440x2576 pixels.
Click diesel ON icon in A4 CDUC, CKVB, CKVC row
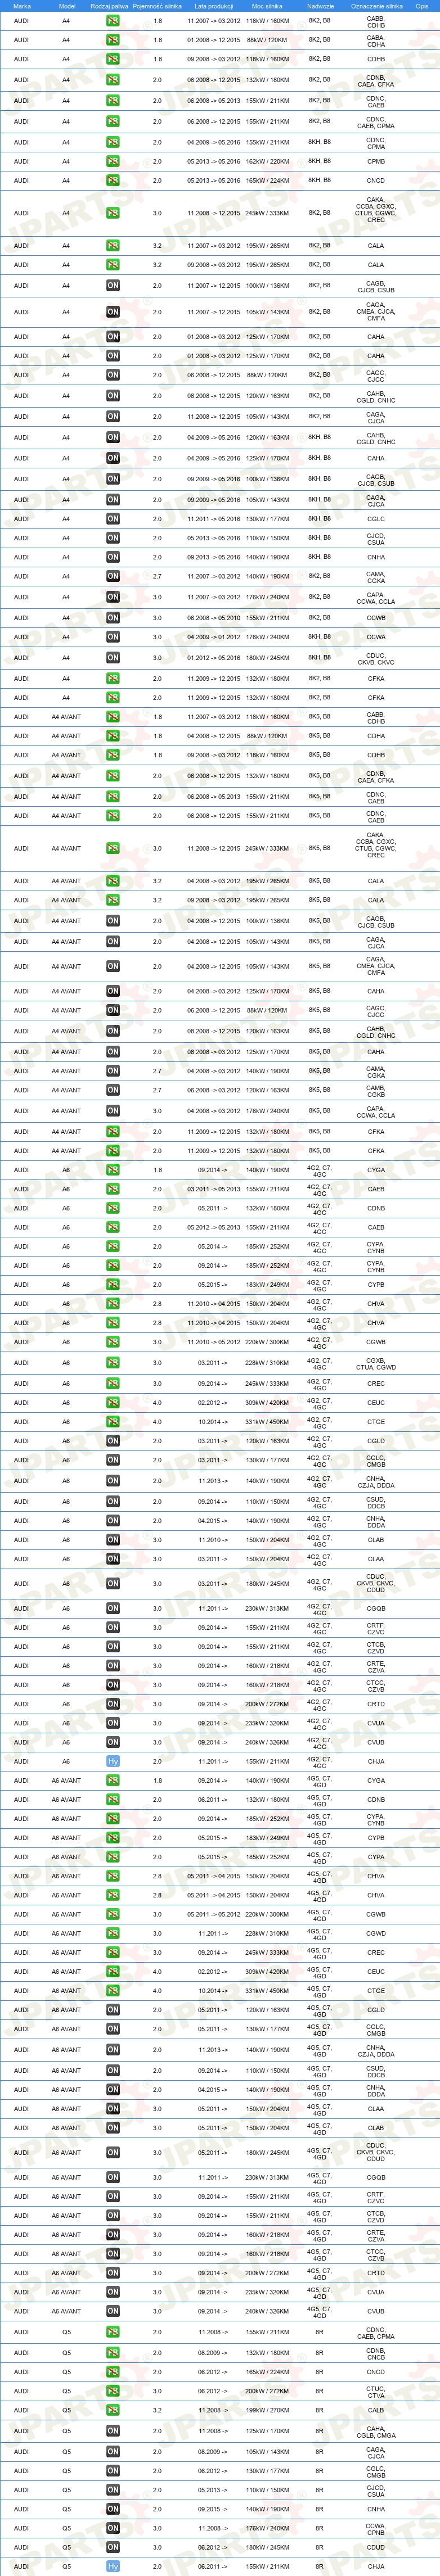coord(113,658)
